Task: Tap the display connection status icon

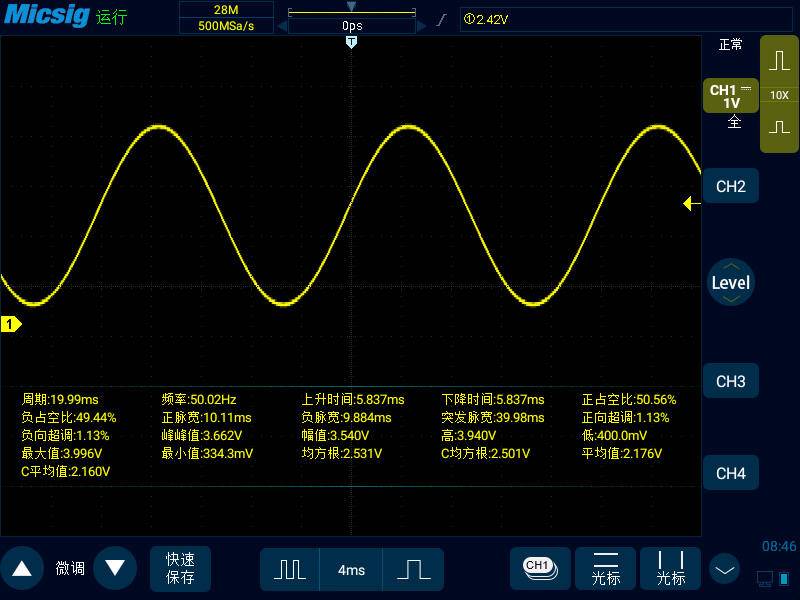Action: (x=765, y=578)
